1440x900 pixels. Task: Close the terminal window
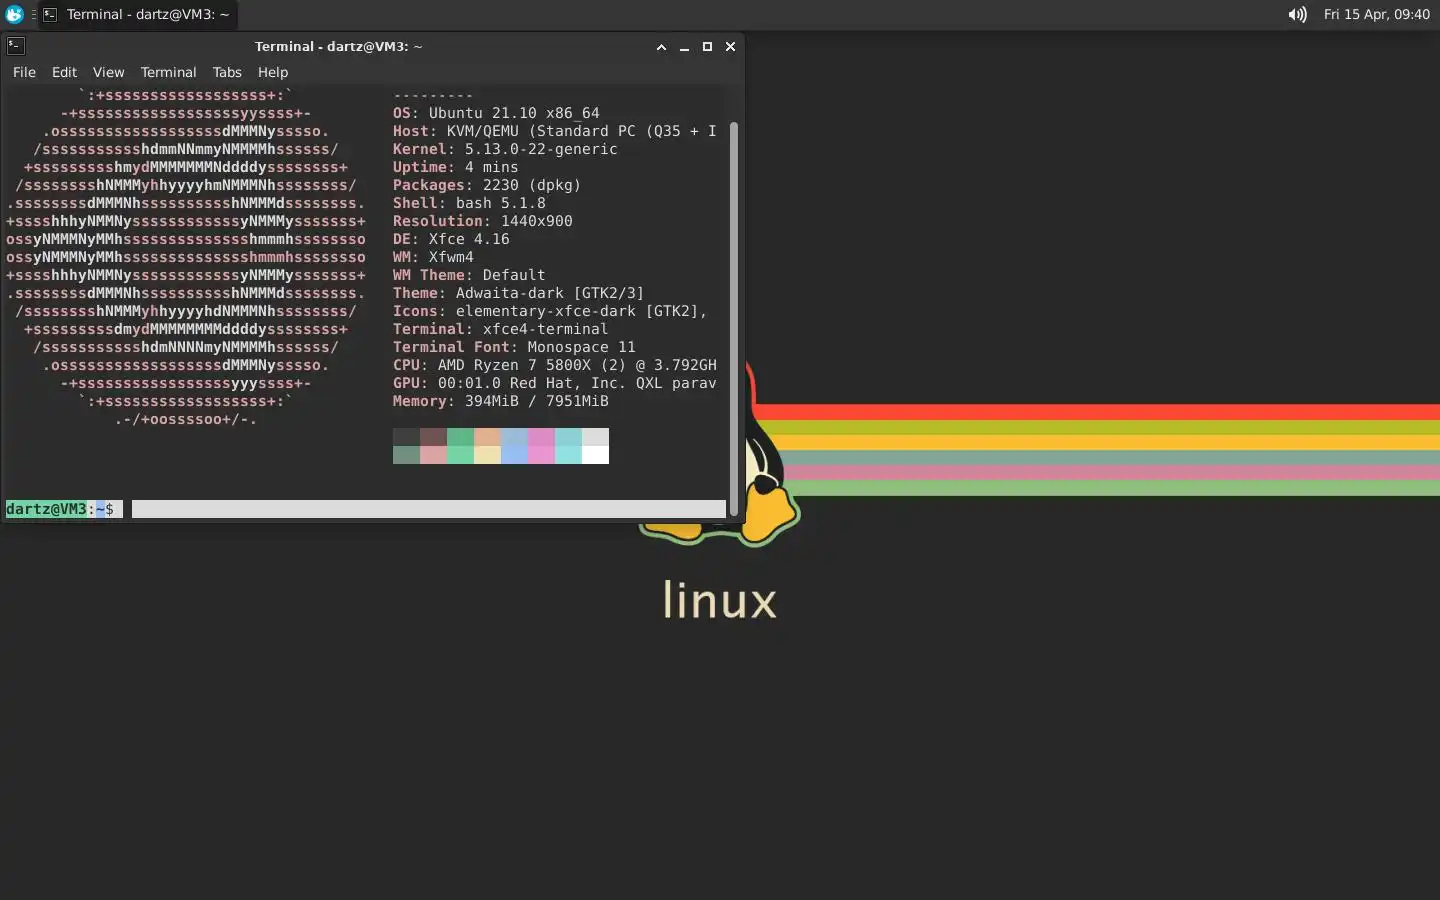click(730, 47)
